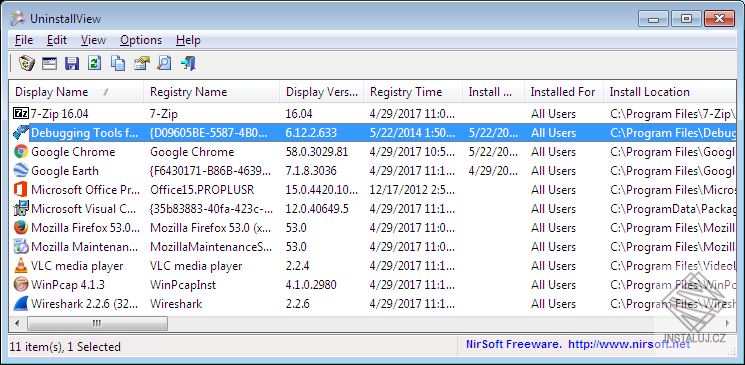The height and width of the screenshot is (365, 745).
Task: Click the Copy Selected Items icon
Action: click(x=118, y=63)
